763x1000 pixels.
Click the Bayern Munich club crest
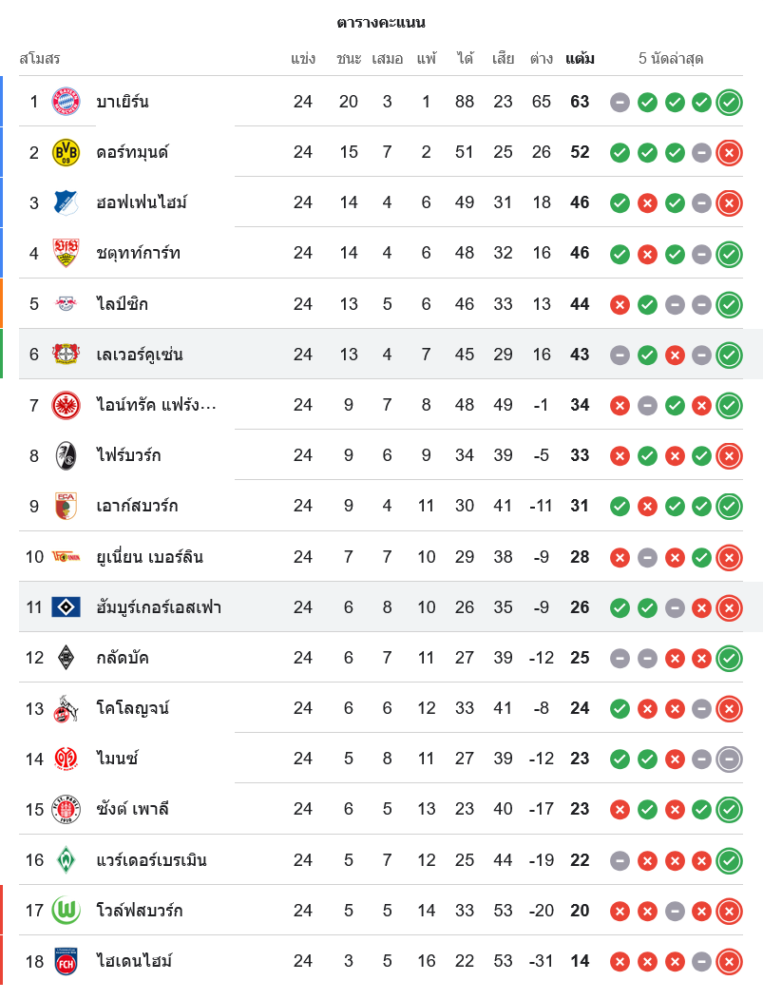[x=66, y=102]
